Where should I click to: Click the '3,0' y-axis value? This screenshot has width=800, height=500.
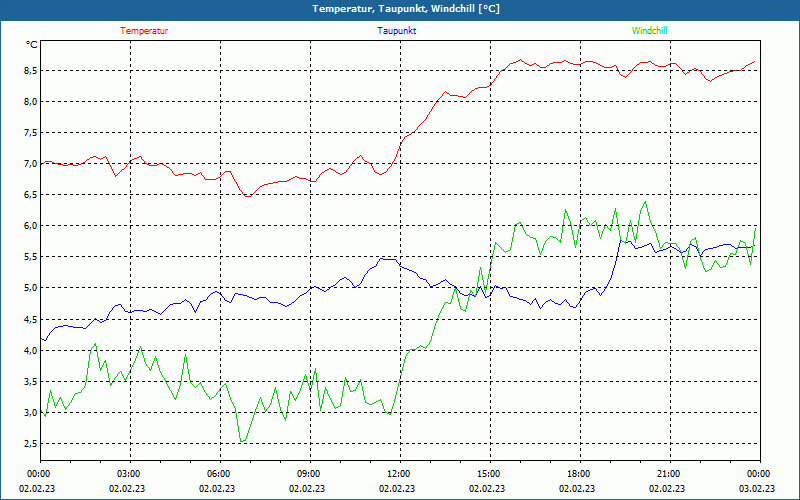pyautogui.click(x=31, y=413)
